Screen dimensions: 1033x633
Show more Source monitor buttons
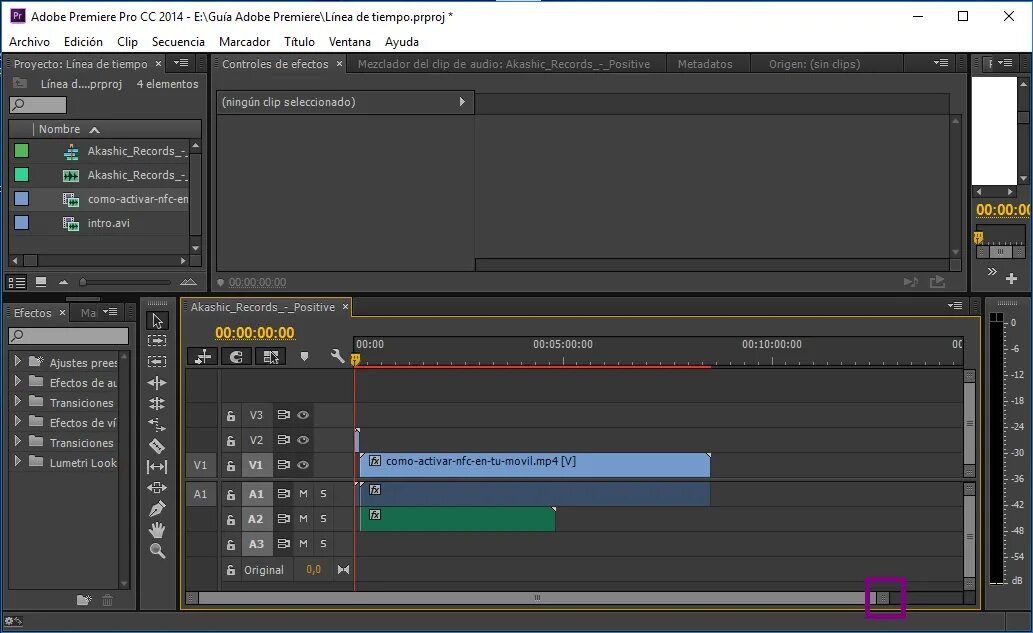pyautogui.click(x=991, y=271)
